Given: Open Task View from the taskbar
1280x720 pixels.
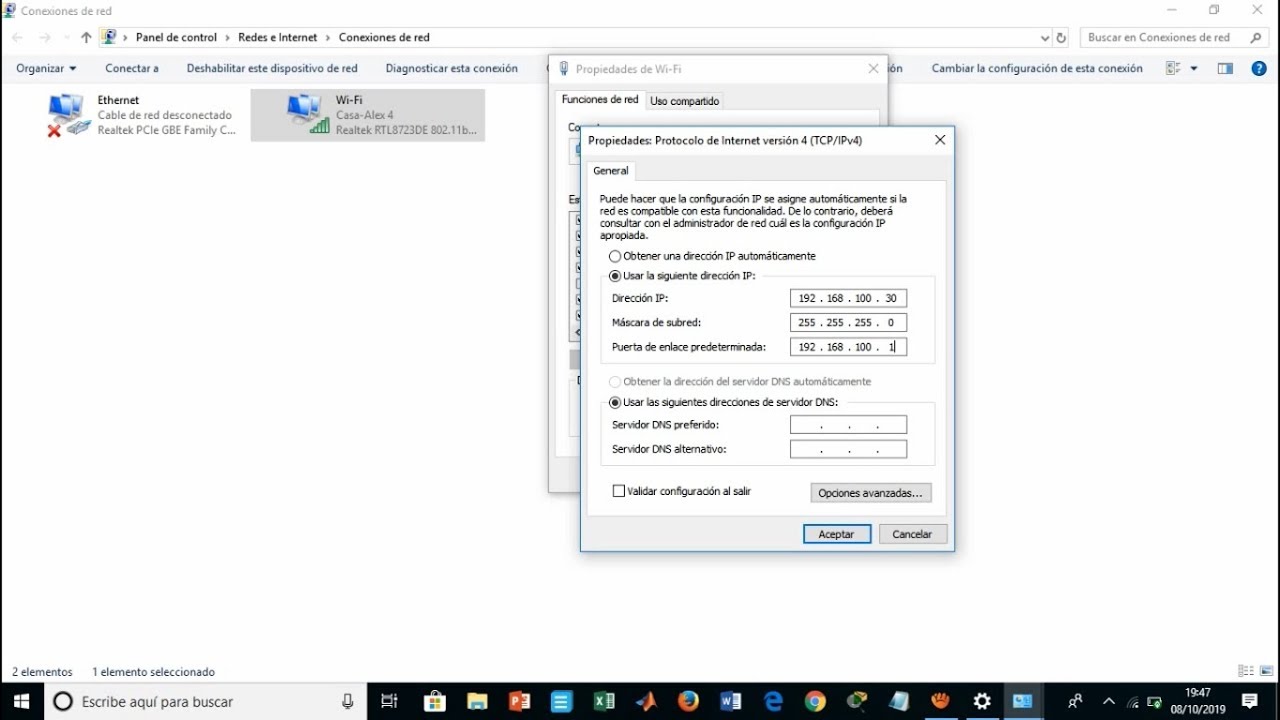Looking at the screenshot, I should tap(389, 701).
